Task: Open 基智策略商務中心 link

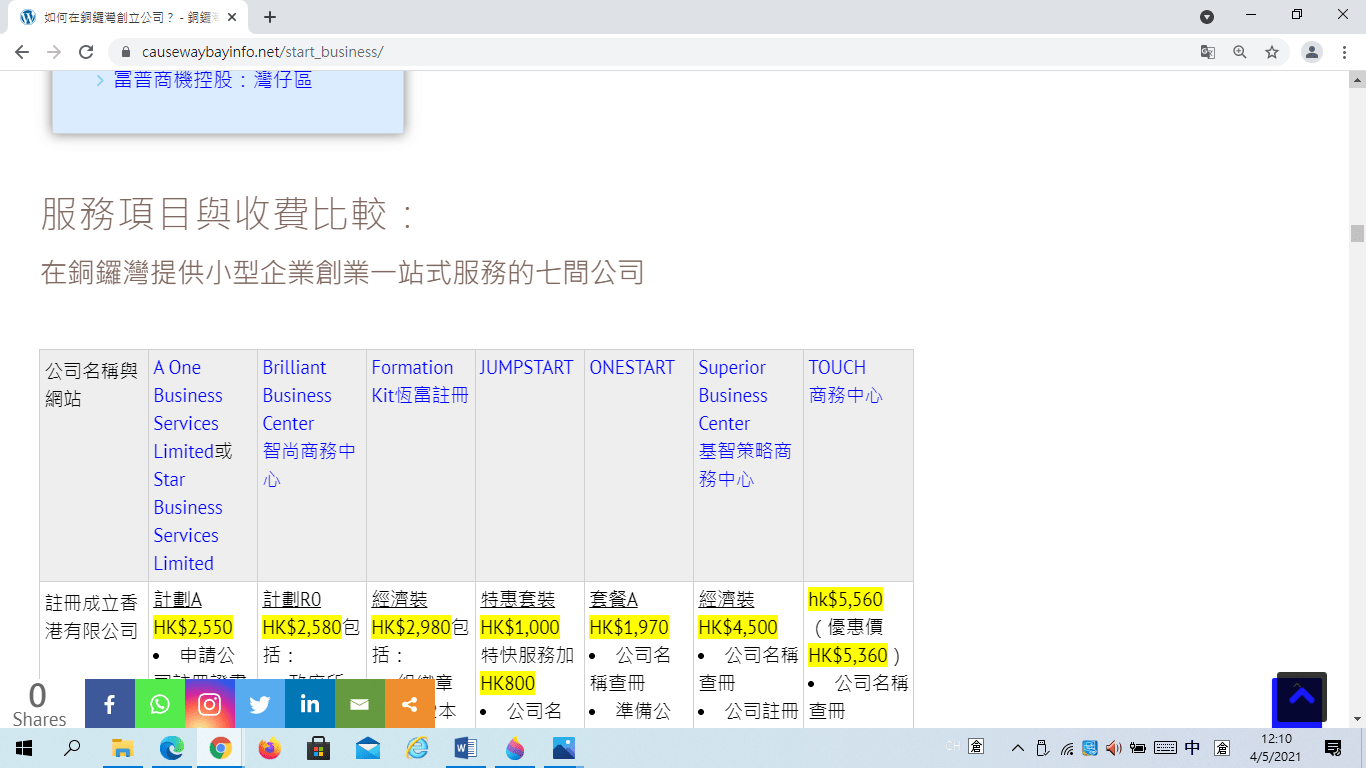Action: 745,465
